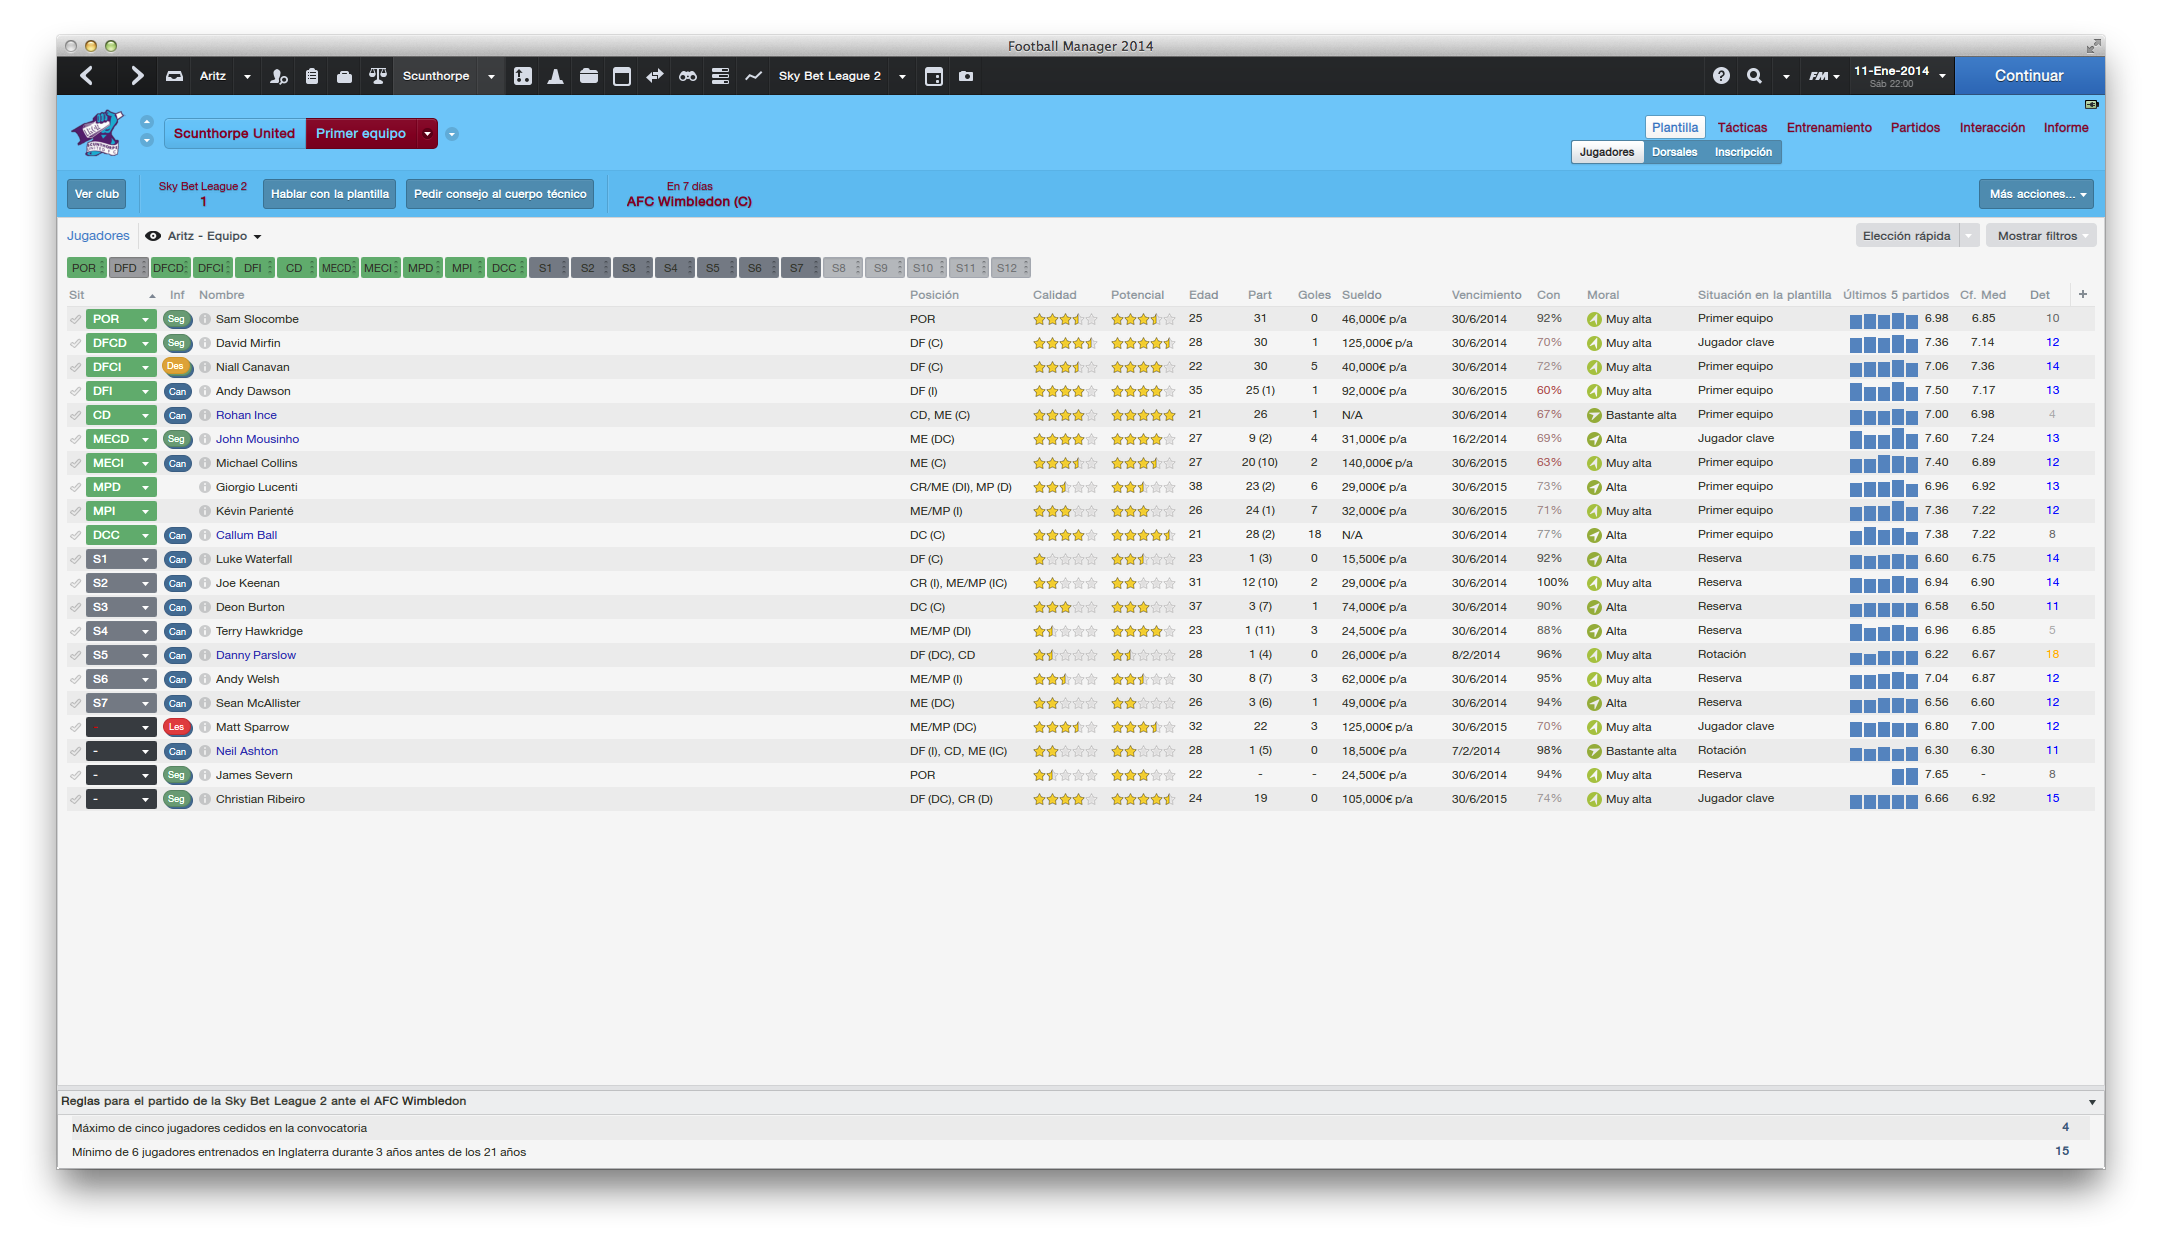This screenshot has height=1248, width=2162.
Task: Click the Continuar button
Action: (2029, 76)
